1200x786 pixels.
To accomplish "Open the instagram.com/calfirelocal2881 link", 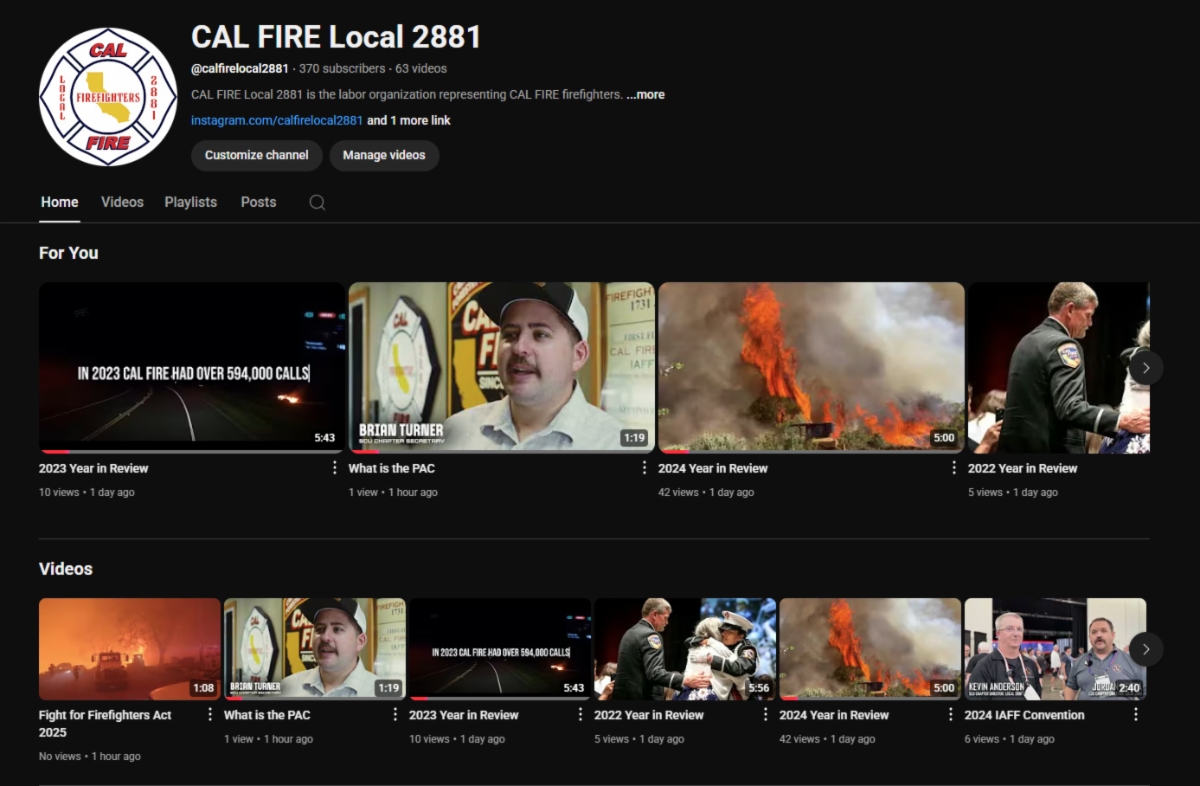I will (x=277, y=121).
